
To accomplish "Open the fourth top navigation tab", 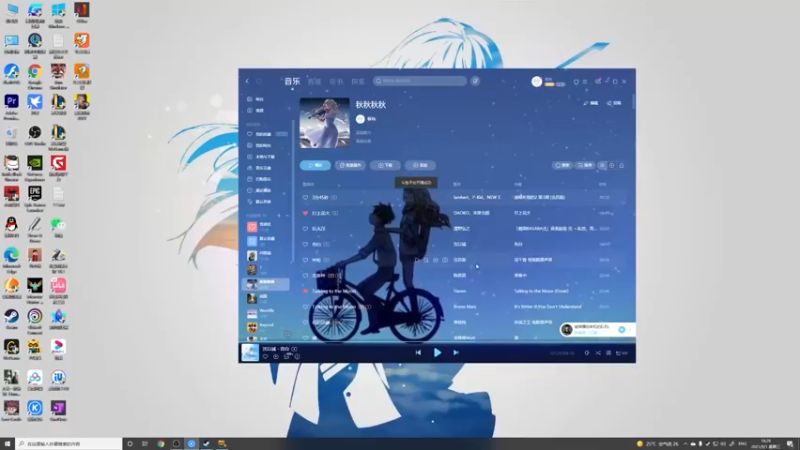I will coord(358,82).
